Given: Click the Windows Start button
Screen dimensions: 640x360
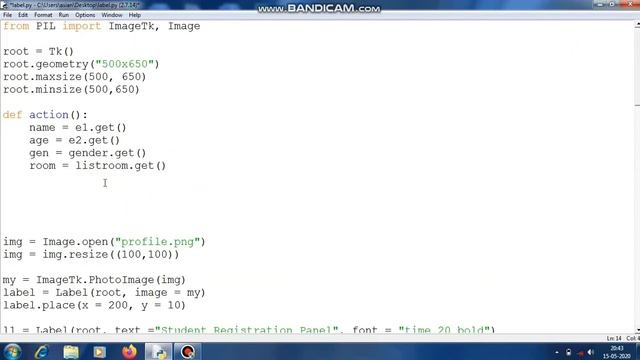Looking at the screenshot, I should point(12,351).
